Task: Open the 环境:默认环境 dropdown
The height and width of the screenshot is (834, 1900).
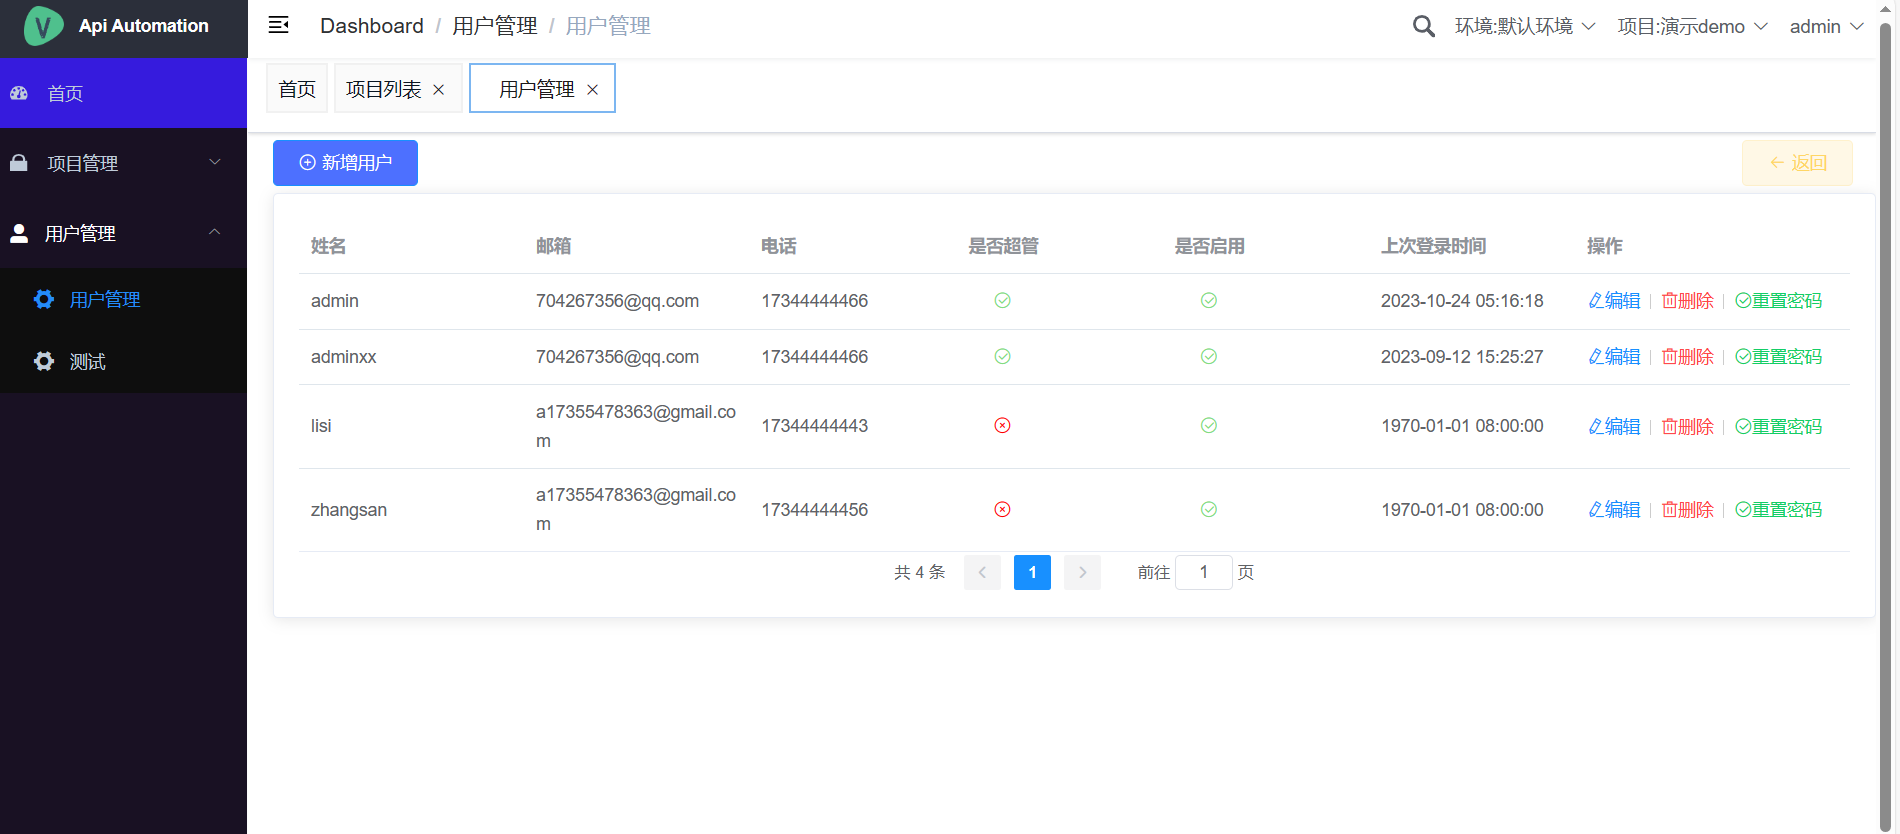Action: click(1524, 27)
